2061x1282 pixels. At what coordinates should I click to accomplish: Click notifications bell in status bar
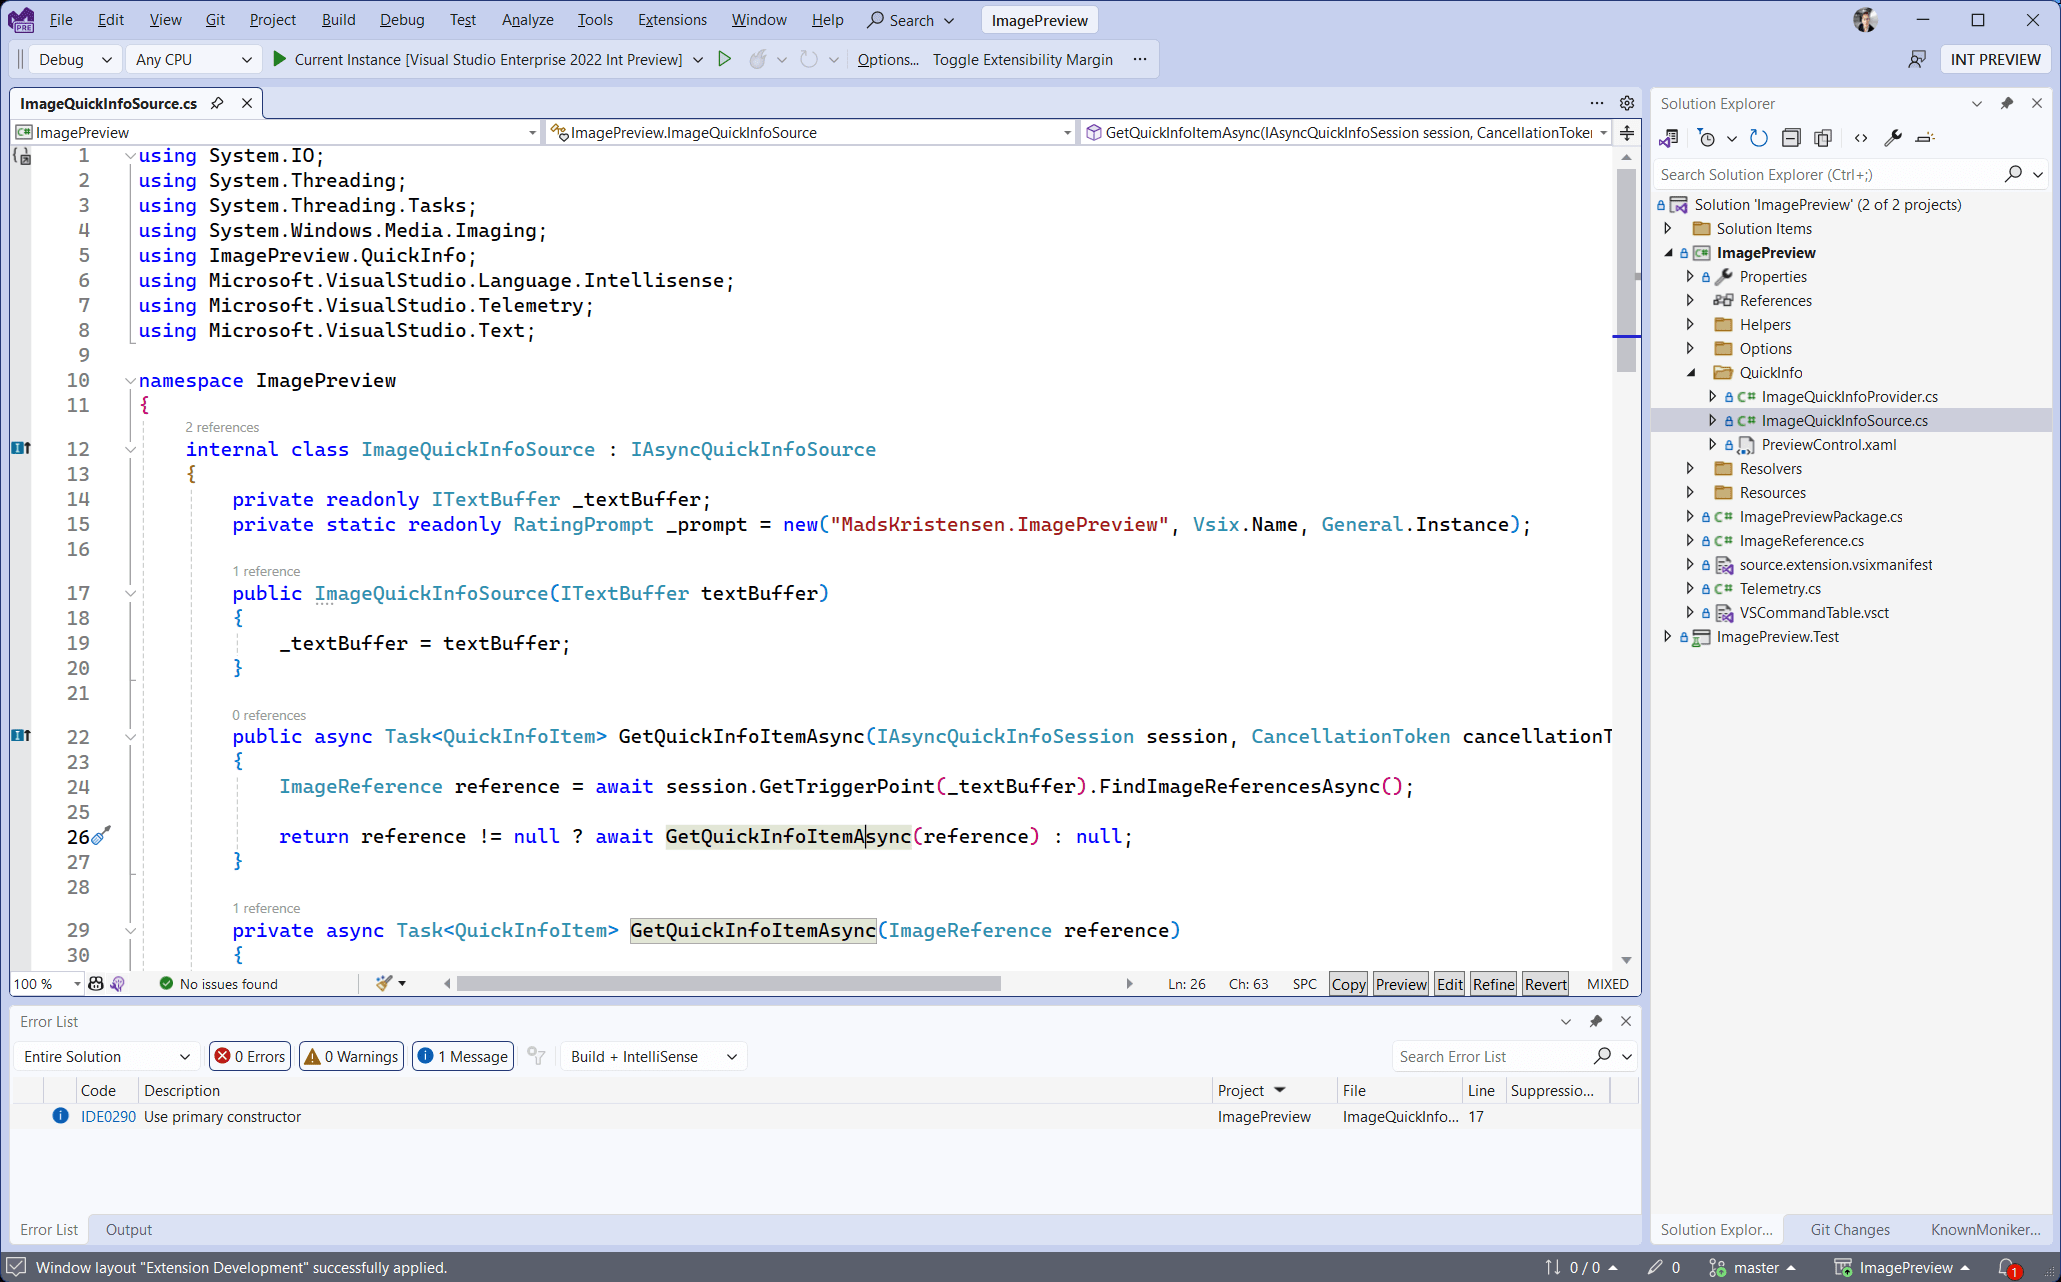point(2008,1267)
